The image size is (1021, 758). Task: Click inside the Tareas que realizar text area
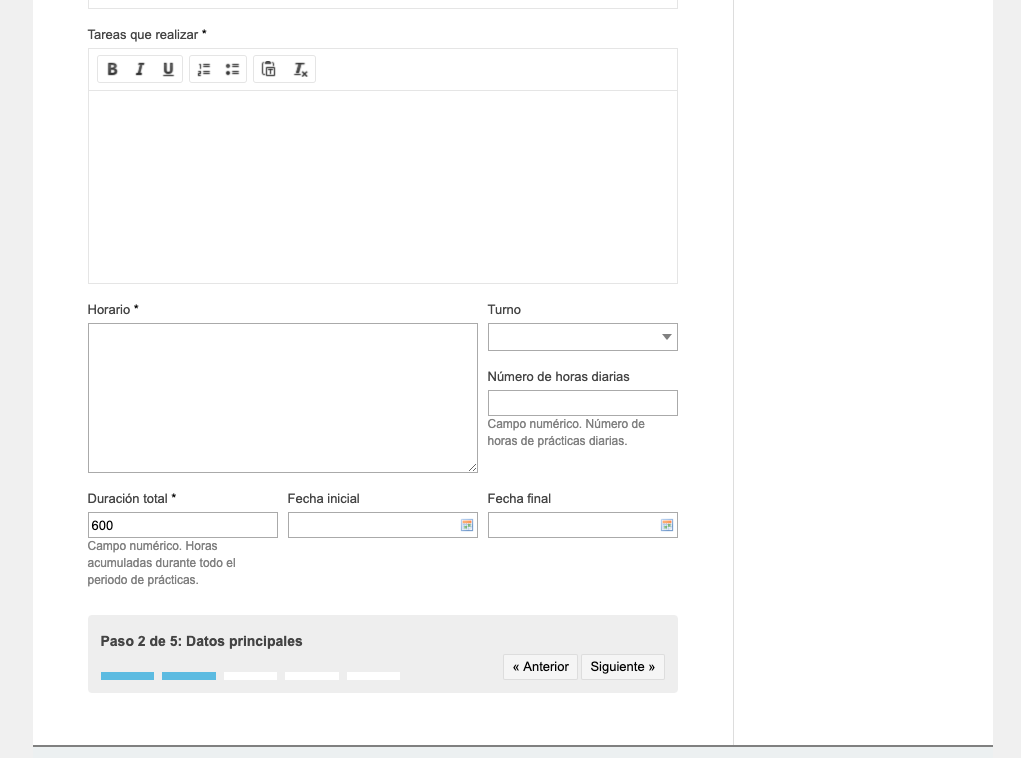coord(382,186)
